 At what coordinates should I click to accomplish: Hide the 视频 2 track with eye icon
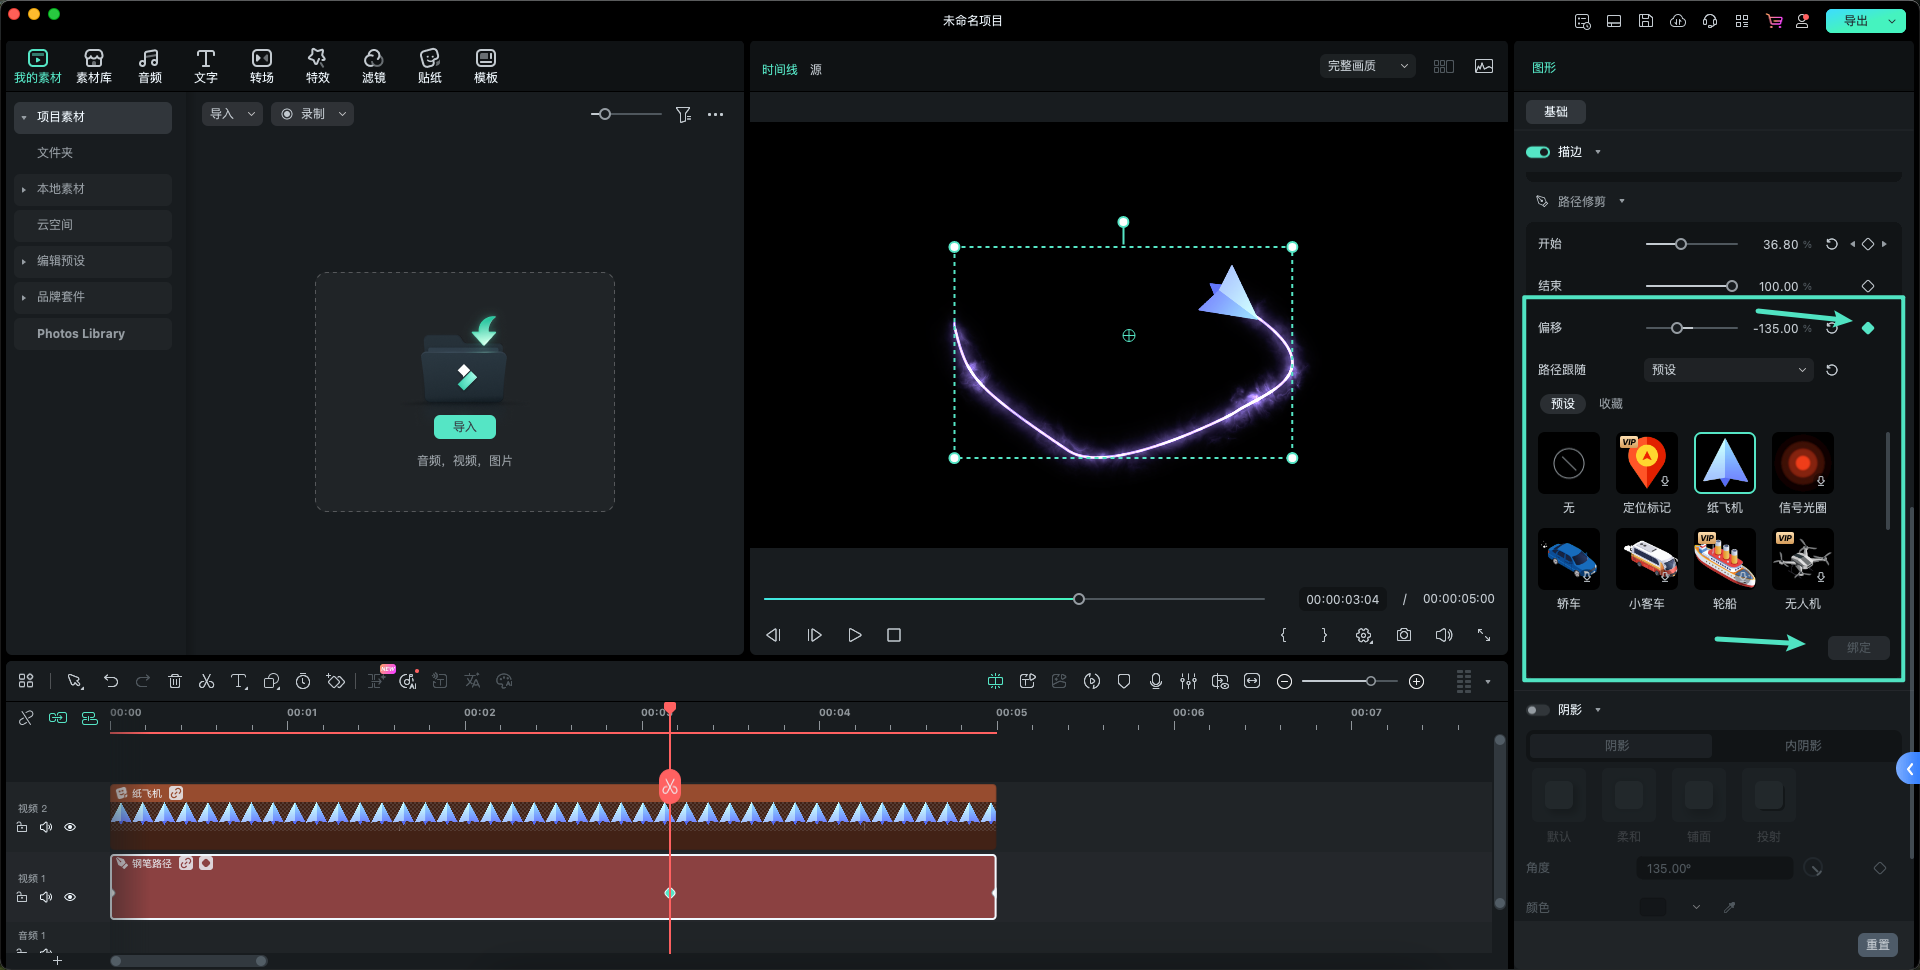pos(70,827)
